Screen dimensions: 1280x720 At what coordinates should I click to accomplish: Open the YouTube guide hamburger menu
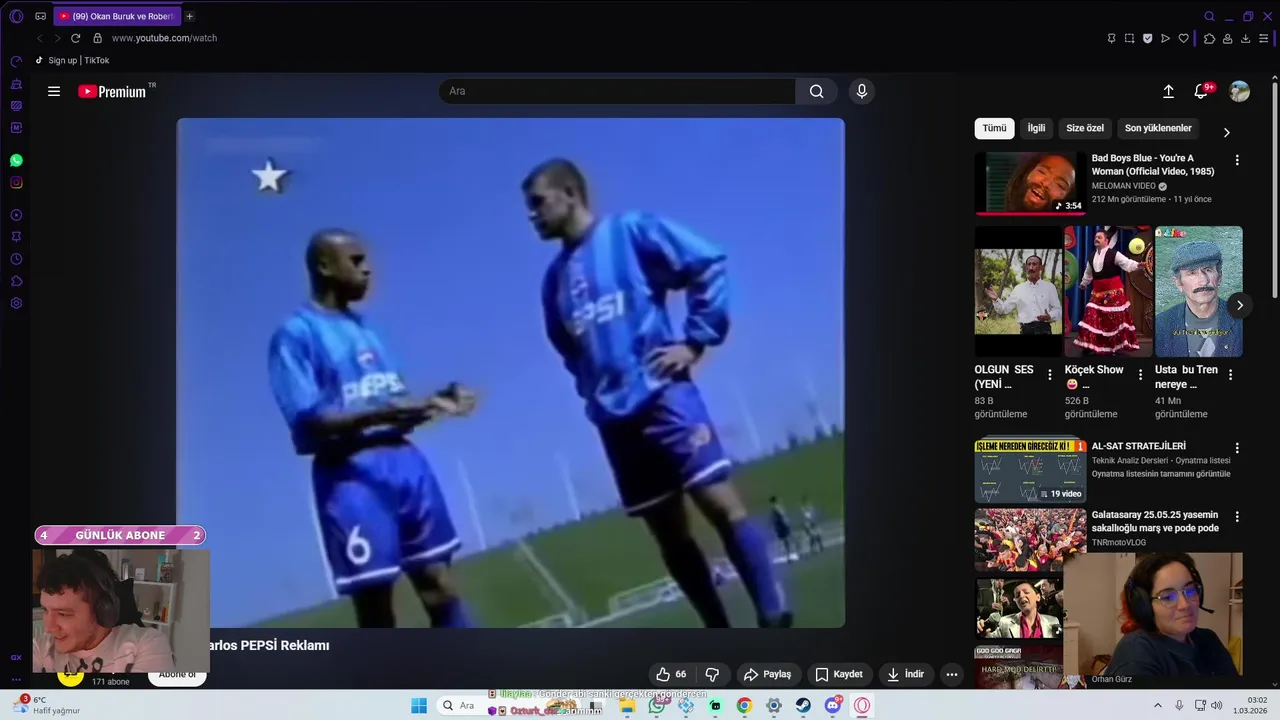coord(54,91)
